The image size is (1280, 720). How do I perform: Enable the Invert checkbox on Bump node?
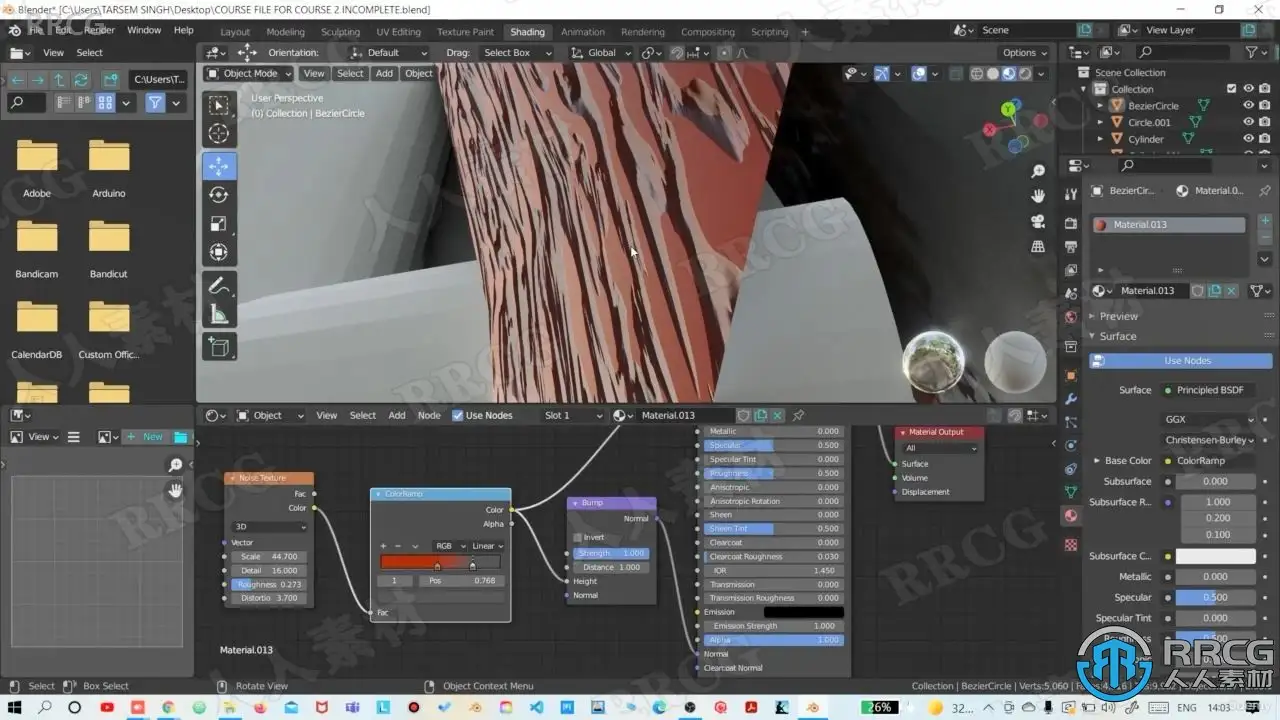[x=577, y=538]
